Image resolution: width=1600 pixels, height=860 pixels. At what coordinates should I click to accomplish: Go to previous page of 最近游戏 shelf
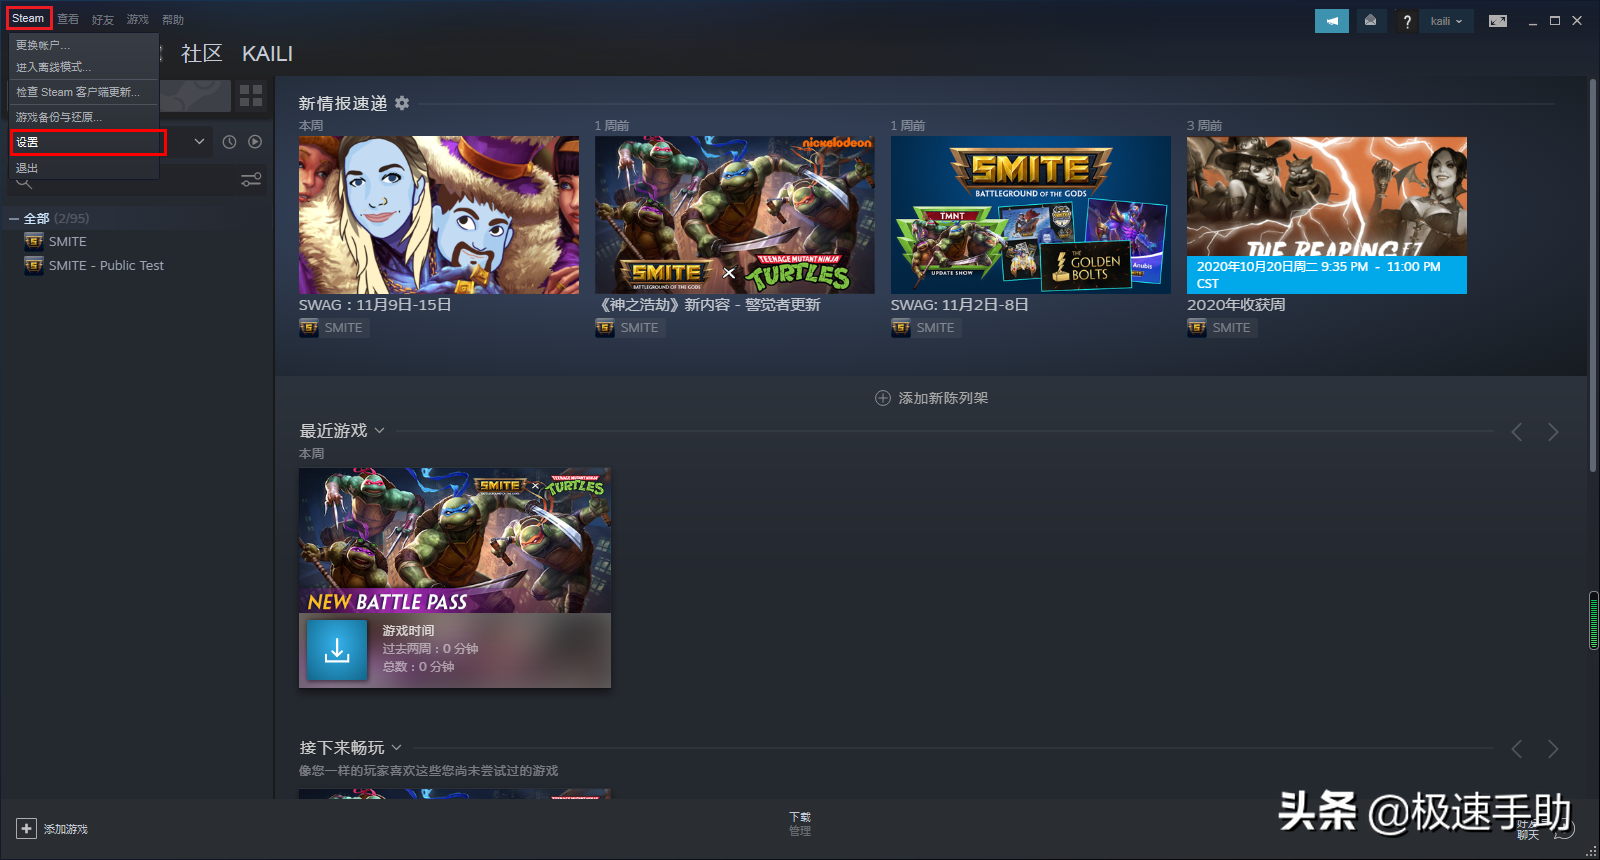[x=1517, y=432]
